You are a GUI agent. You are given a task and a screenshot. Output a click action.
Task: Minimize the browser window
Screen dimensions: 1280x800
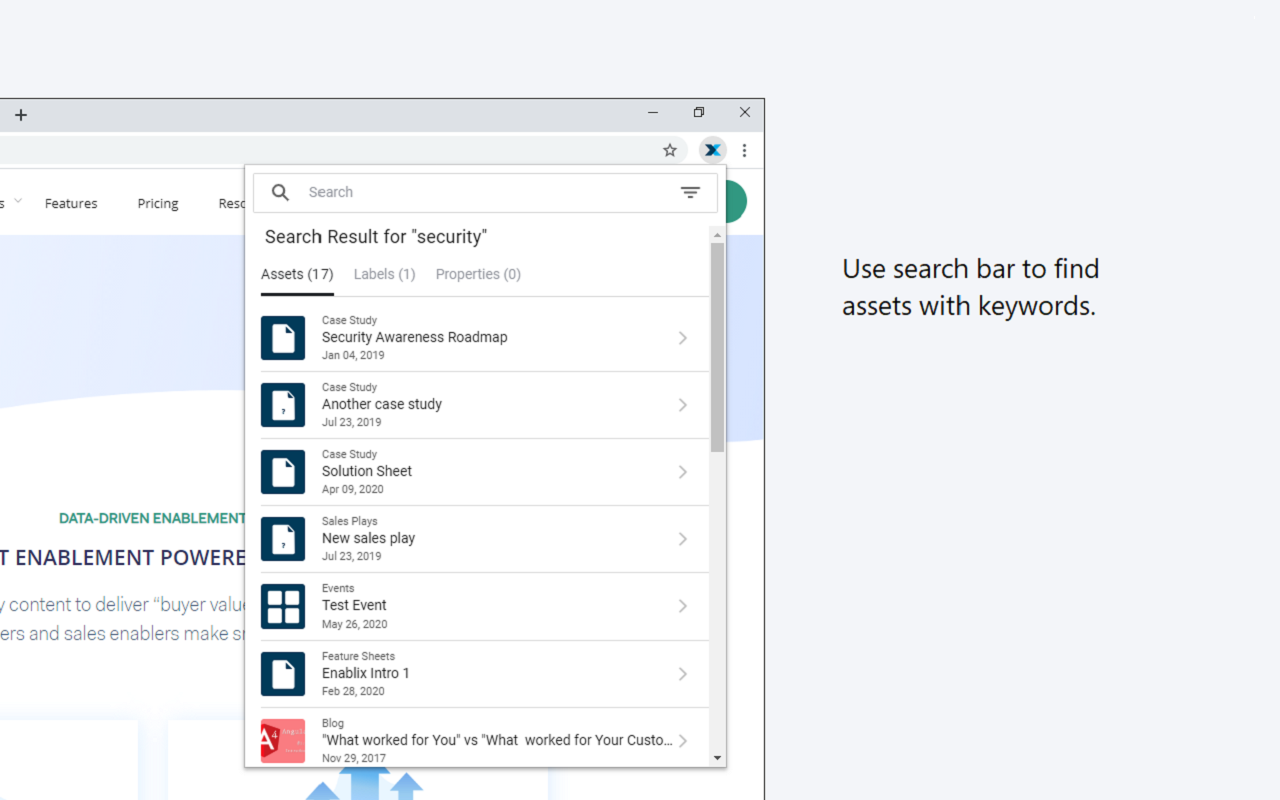(653, 113)
